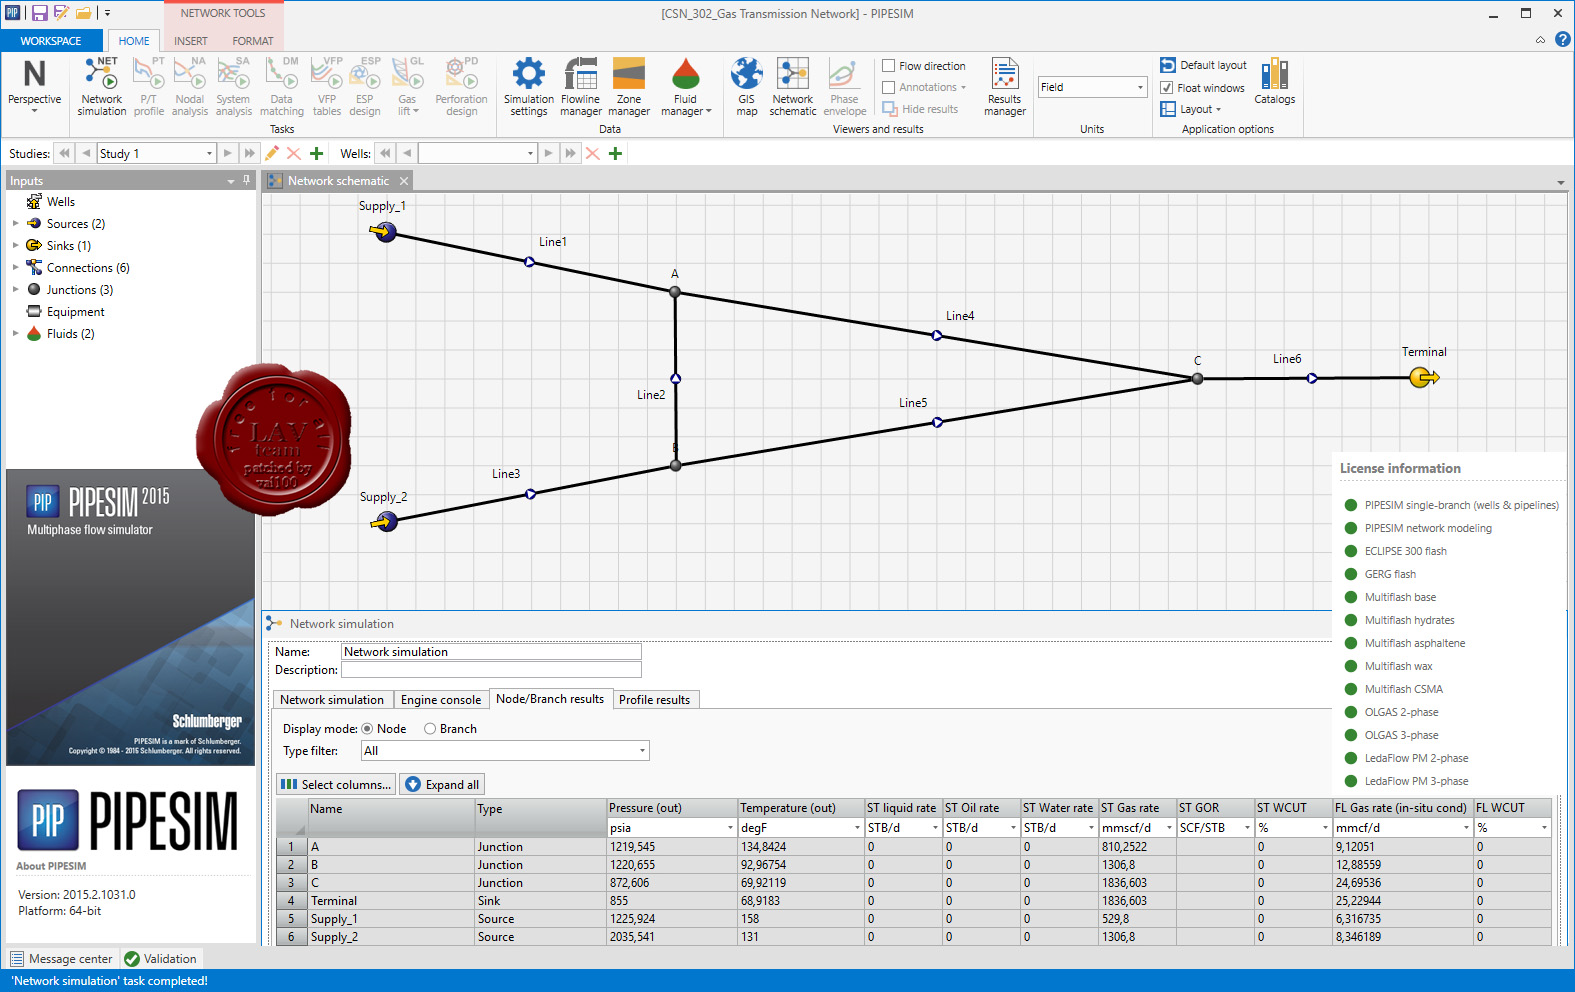The width and height of the screenshot is (1575, 992).
Task: Open the Field units dropdown
Action: point(1140,87)
